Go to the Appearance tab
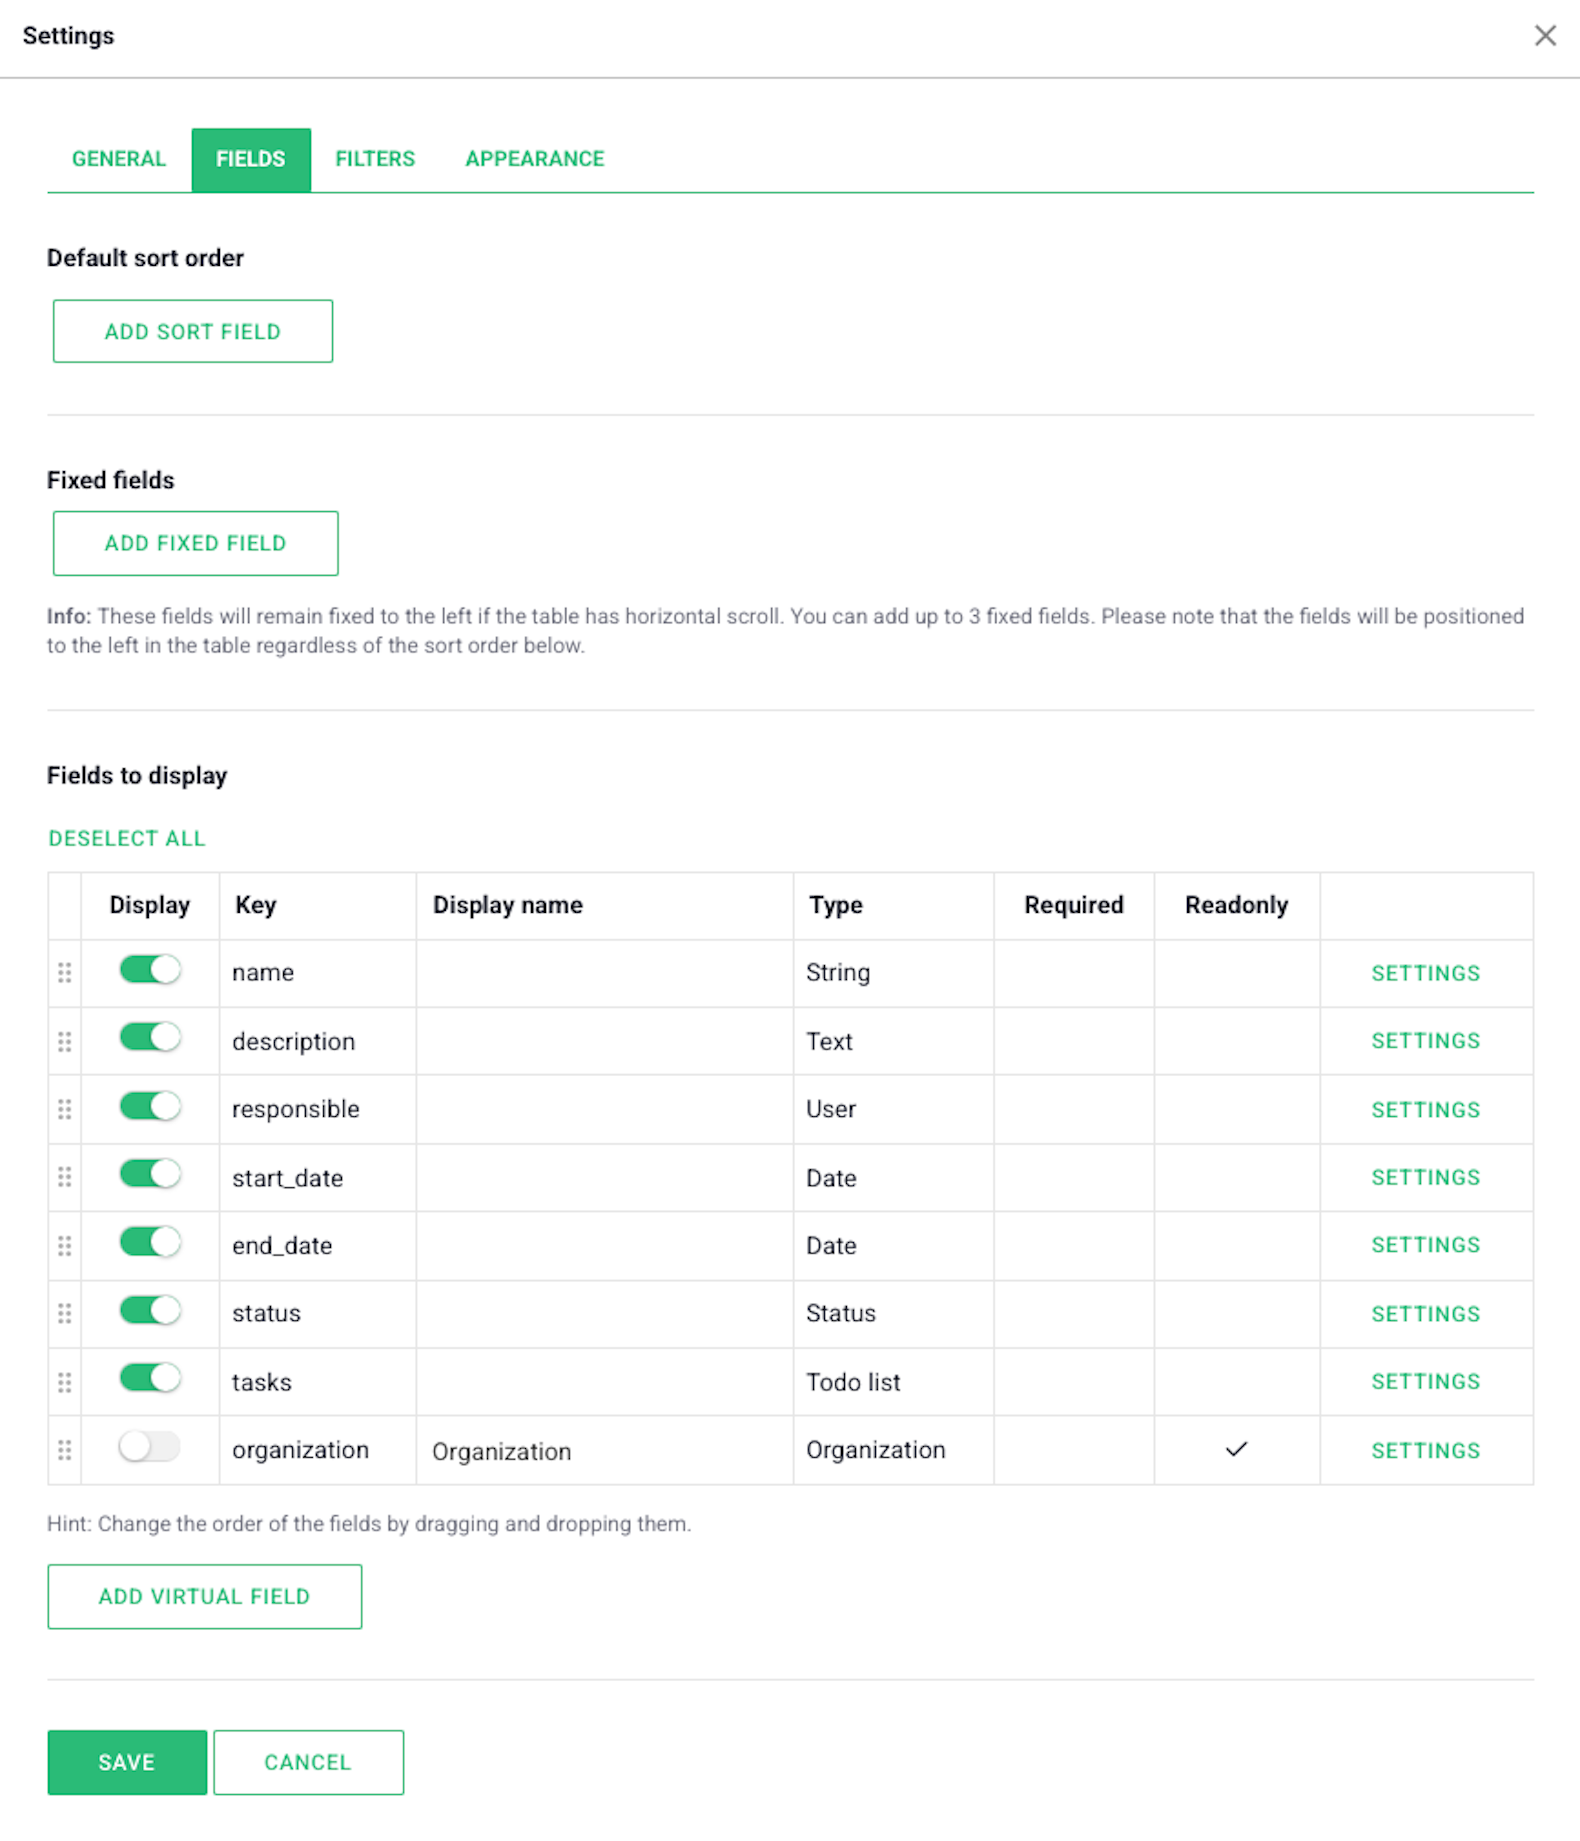Image resolution: width=1580 pixels, height=1841 pixels. tap(535, 159)
